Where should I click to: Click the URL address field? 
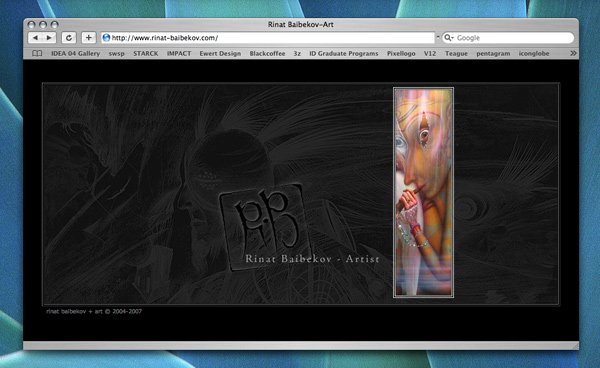[268, 37]
